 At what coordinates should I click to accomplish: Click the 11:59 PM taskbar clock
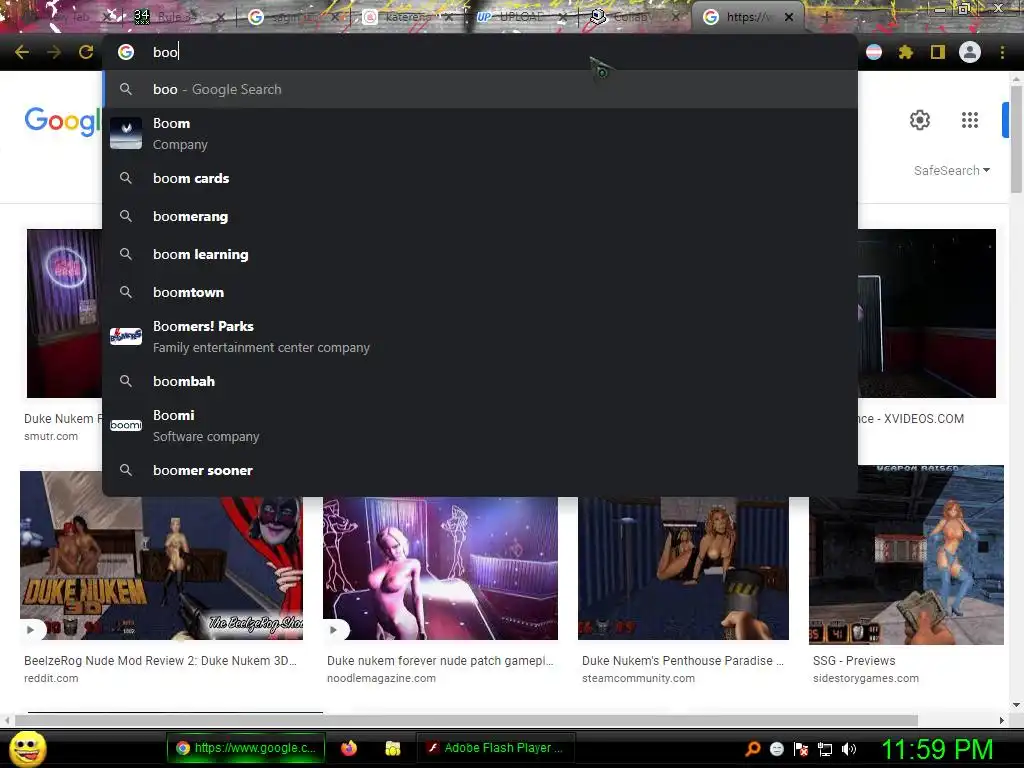[x=937, y=748]
